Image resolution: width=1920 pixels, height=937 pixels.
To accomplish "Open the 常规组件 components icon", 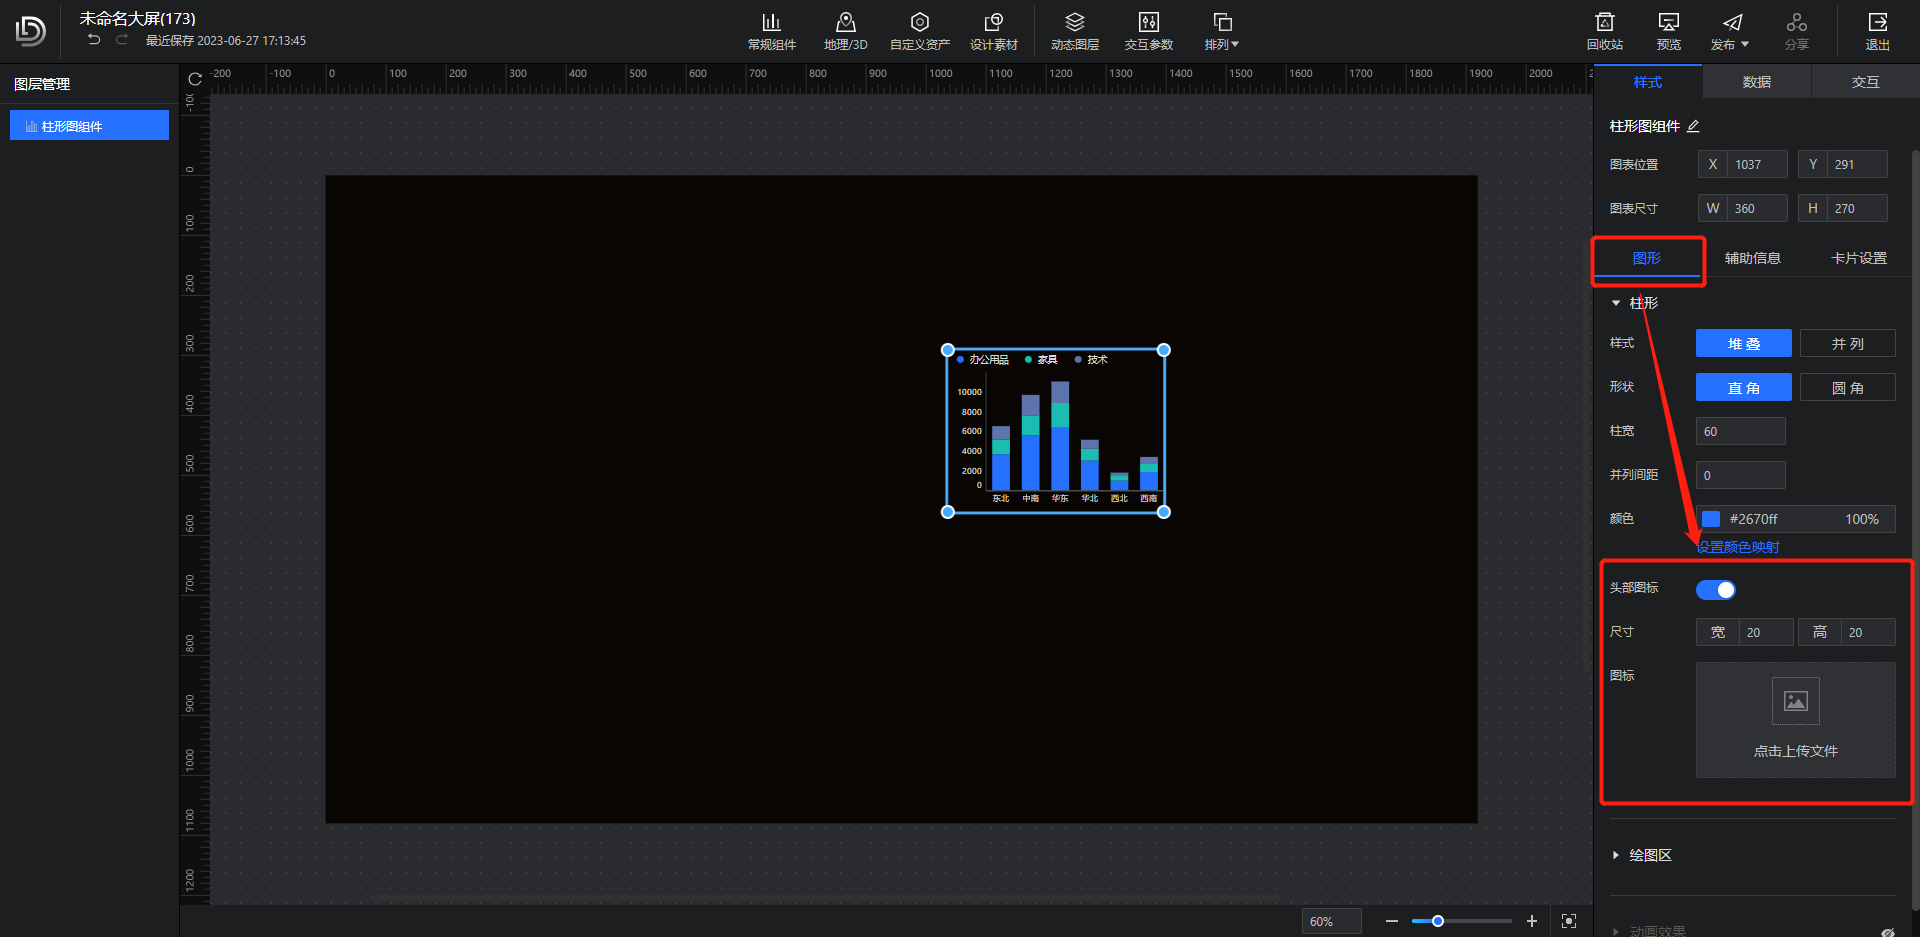I will pyautogui.click(x=771, y=31).
